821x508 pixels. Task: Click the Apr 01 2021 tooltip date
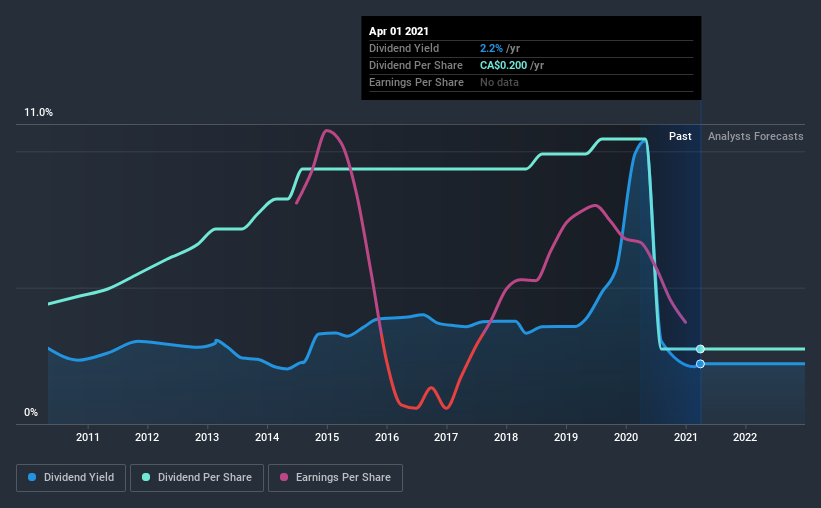399,31
